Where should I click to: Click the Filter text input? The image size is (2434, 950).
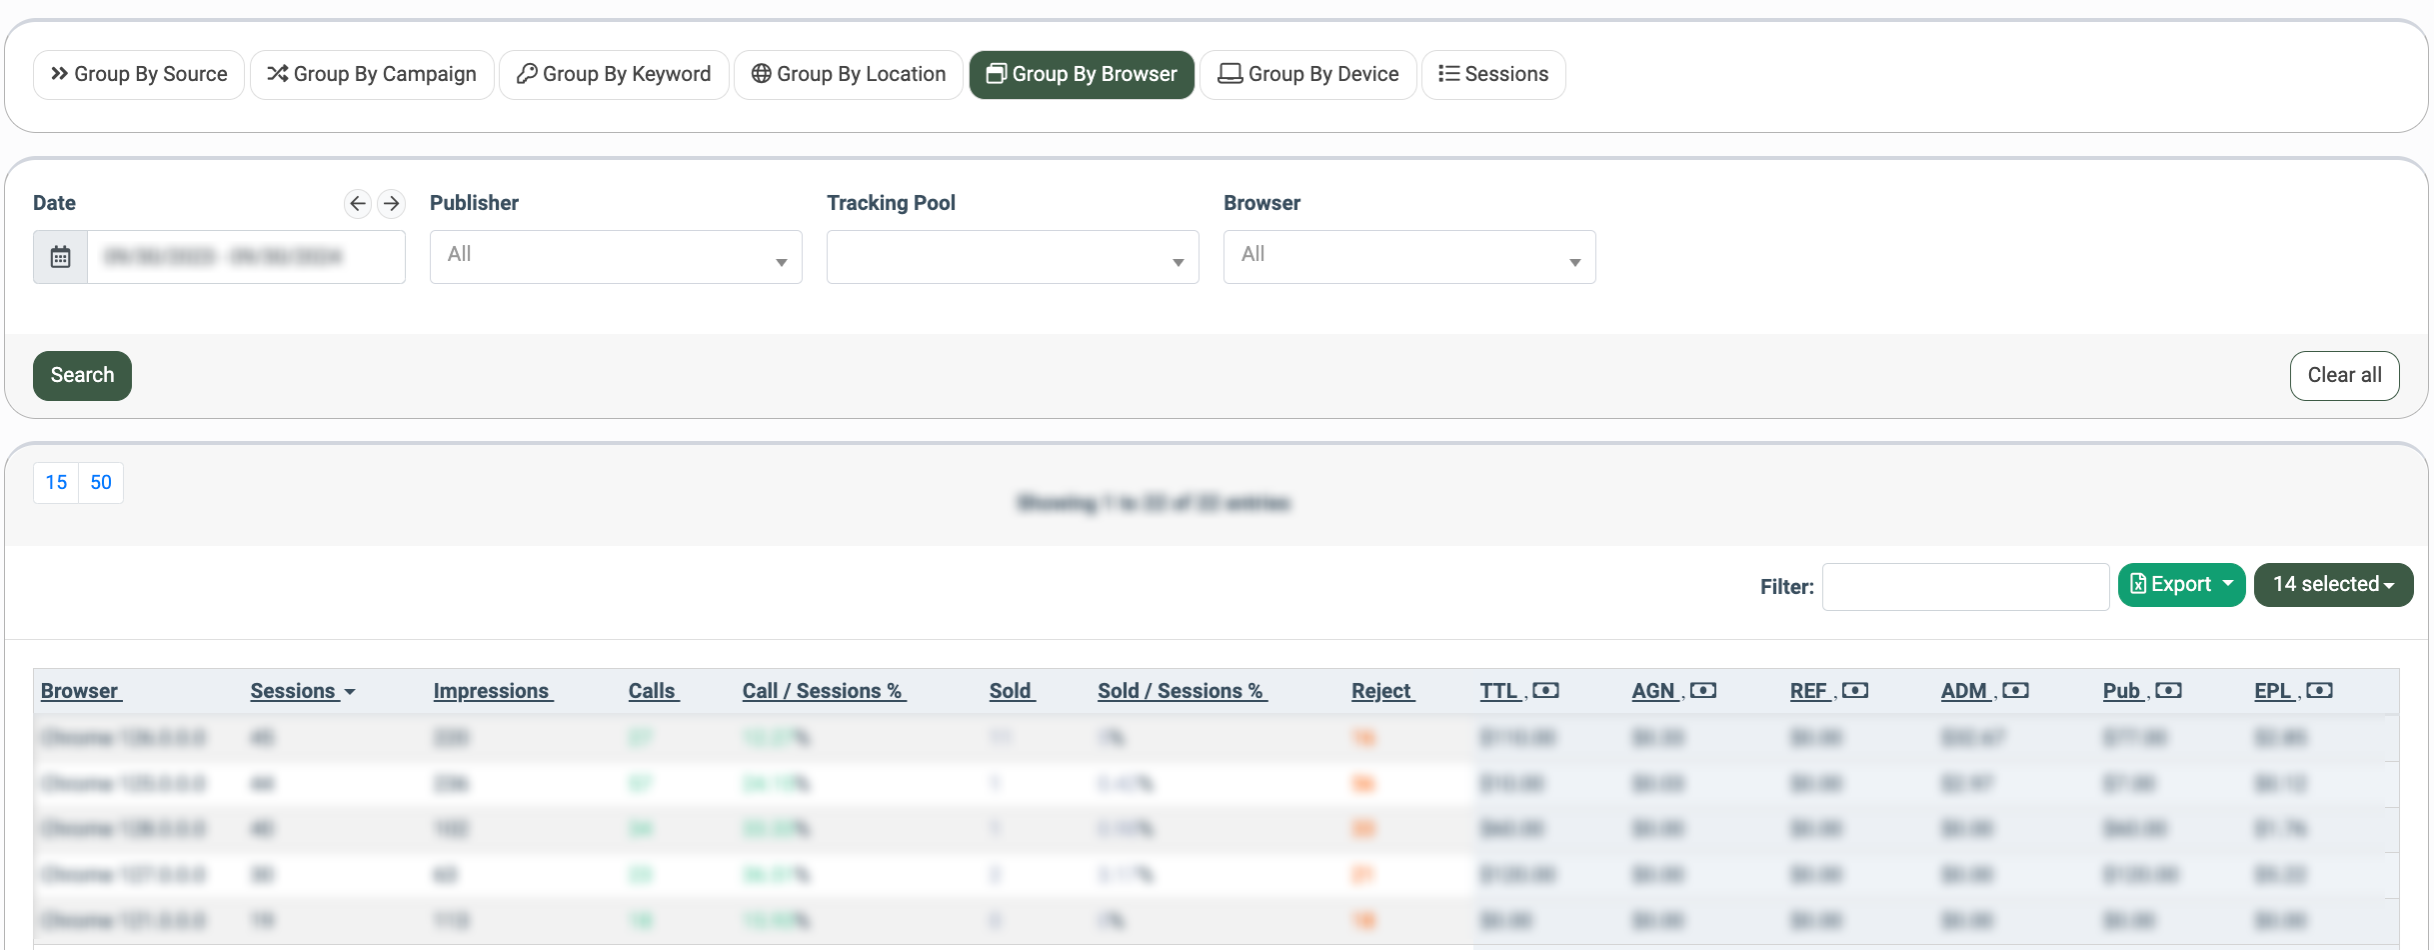pos(1964,587)
